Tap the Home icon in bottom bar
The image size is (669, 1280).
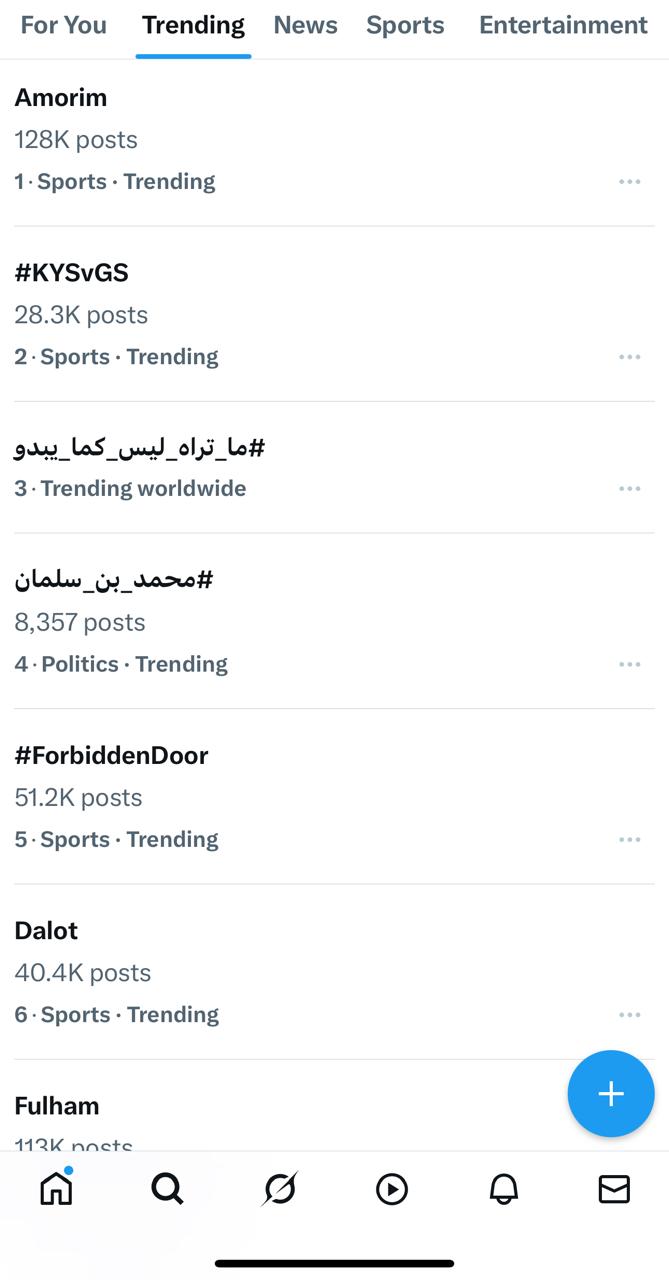click(56, 1188)
